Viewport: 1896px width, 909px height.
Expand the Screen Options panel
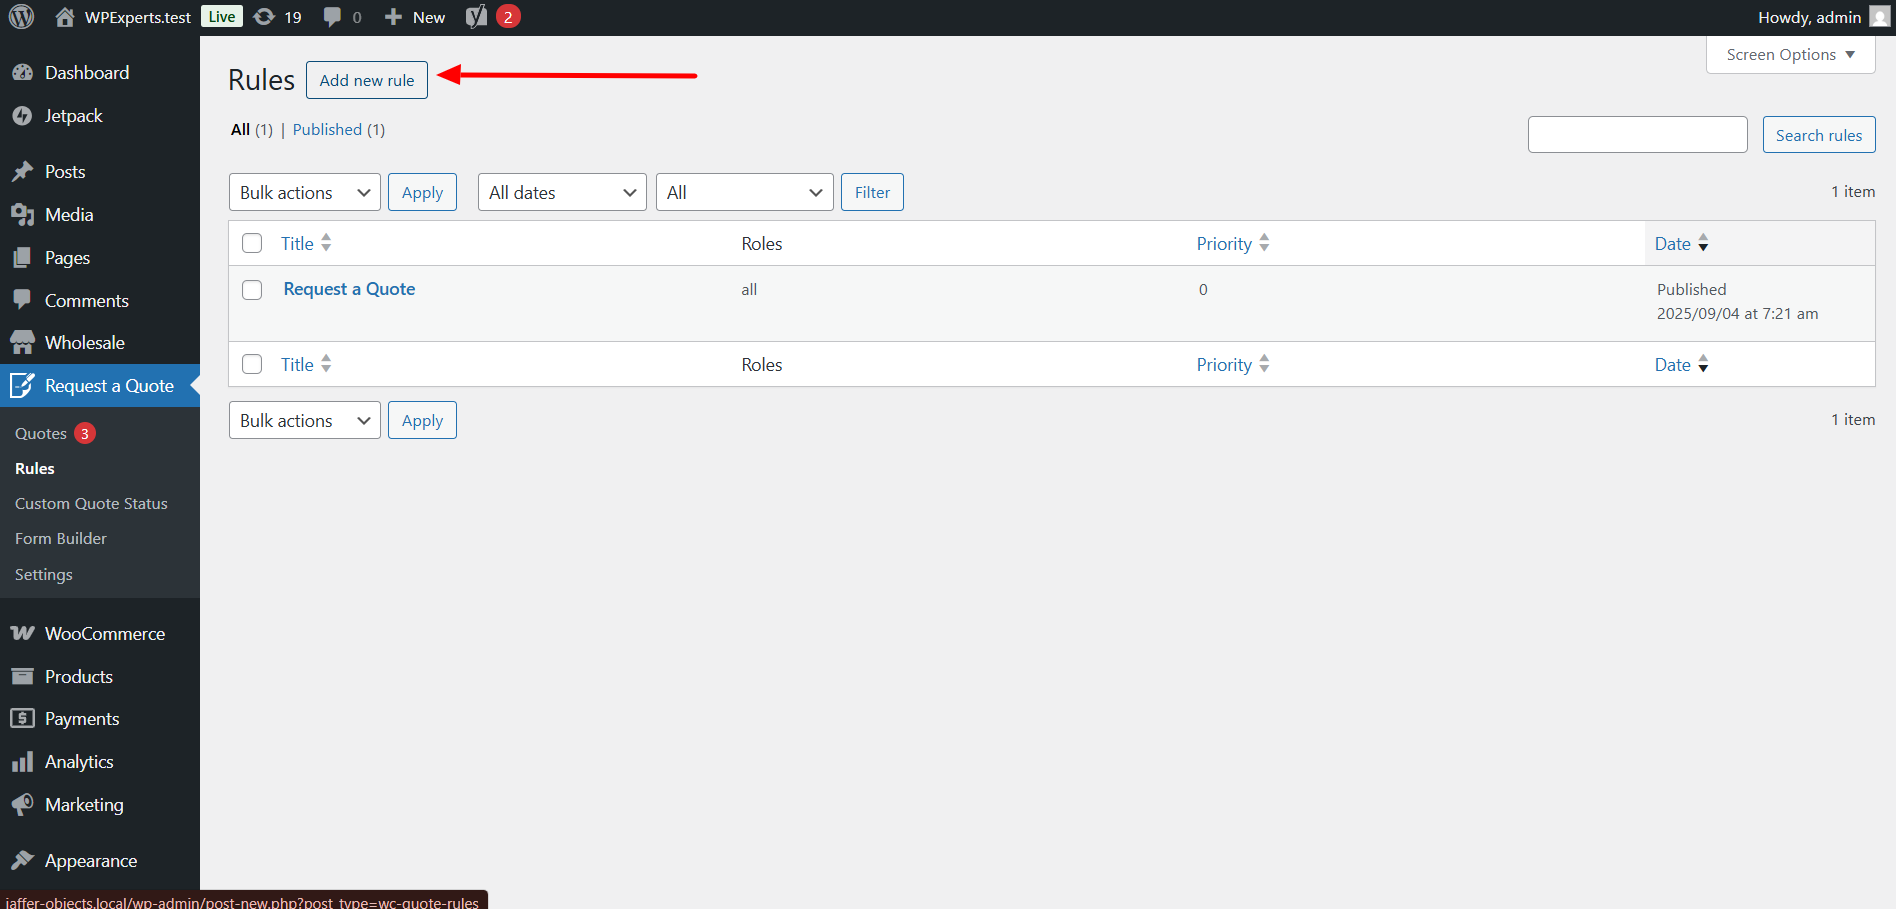point(1789,54)
